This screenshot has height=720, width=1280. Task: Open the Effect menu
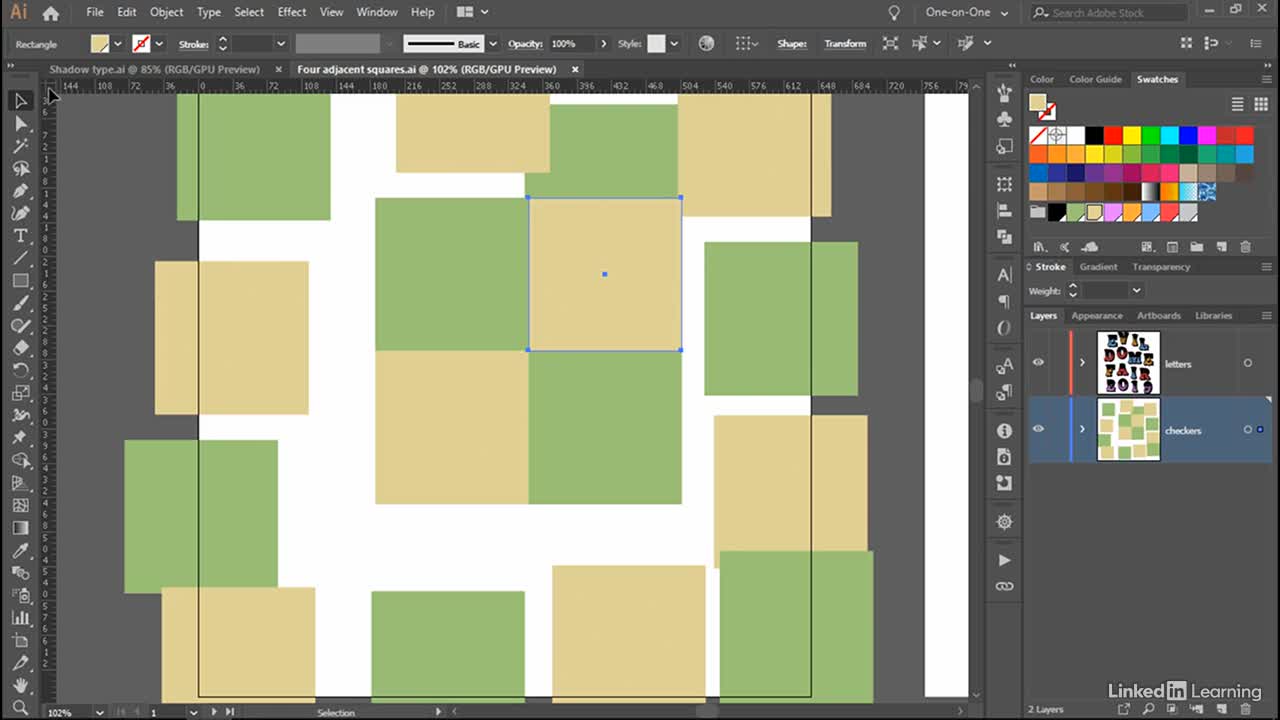point(292,12)
